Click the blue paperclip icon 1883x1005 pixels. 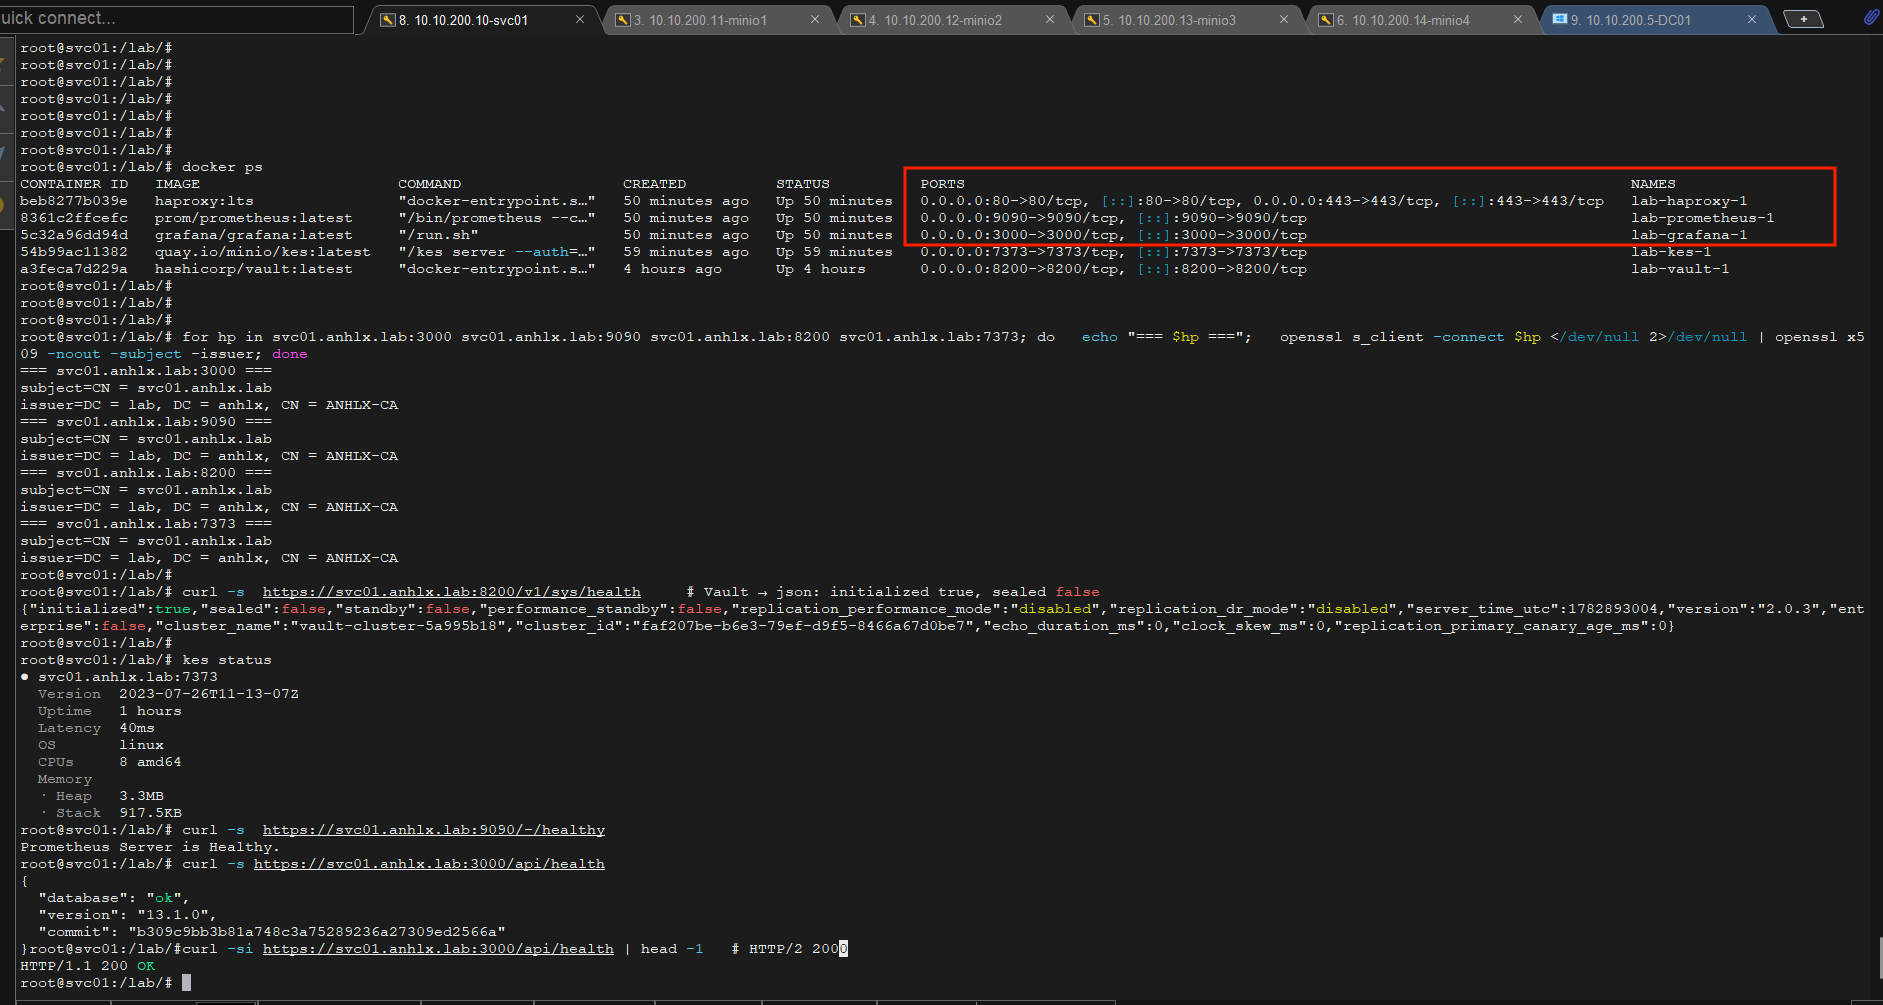pyautogui.click(x=1871, y=17)
